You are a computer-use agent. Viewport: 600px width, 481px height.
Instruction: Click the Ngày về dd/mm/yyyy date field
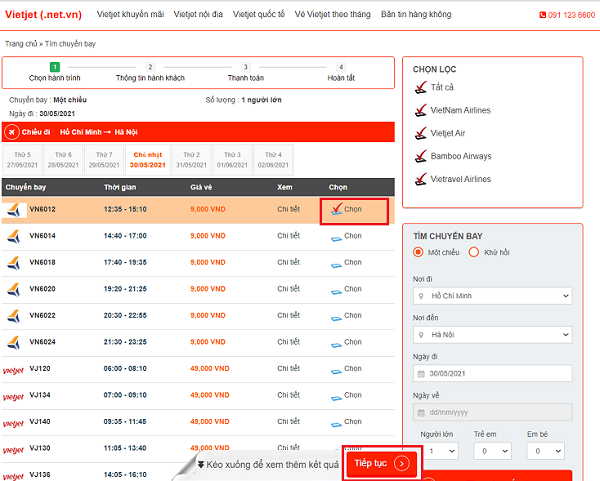point(492,413)
